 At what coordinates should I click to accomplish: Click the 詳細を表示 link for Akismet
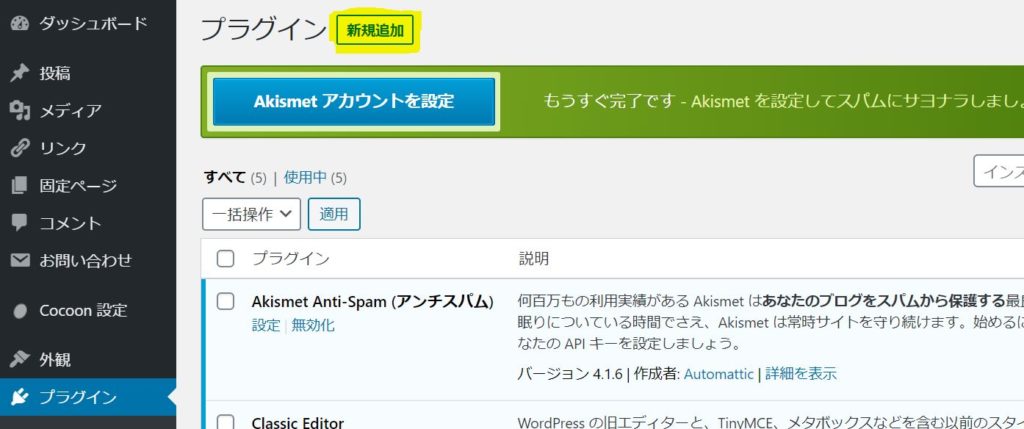(x=801, y=374)
